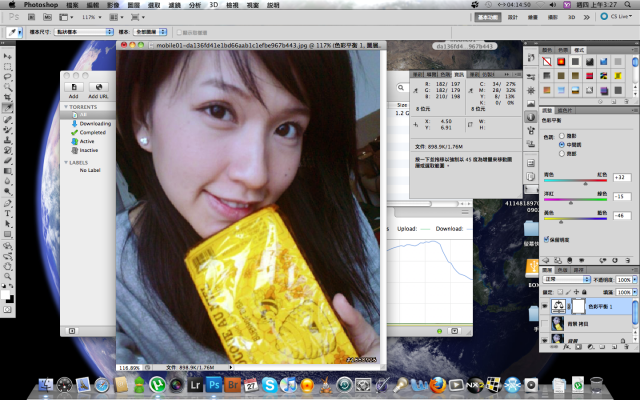Select the Shadows tone radio button

tap(562, 136)
